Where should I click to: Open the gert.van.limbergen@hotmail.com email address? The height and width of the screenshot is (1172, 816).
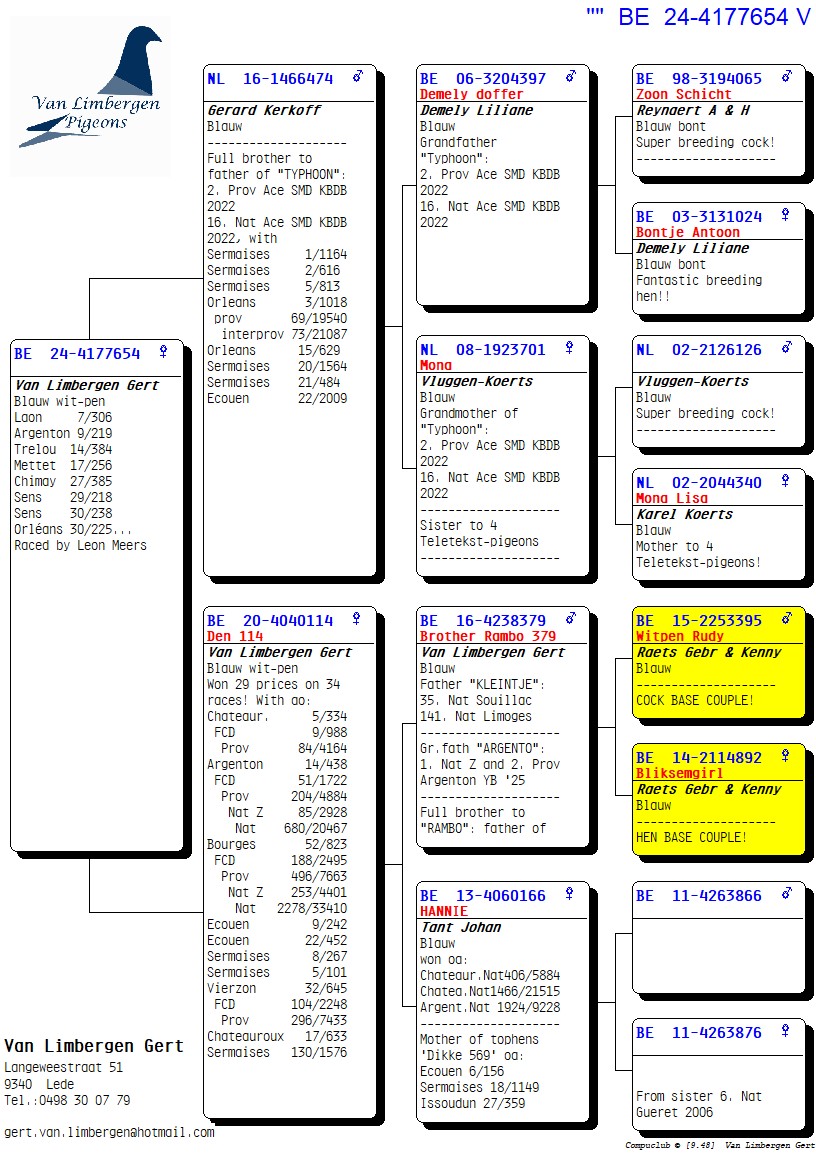(x=109, y=1132)
